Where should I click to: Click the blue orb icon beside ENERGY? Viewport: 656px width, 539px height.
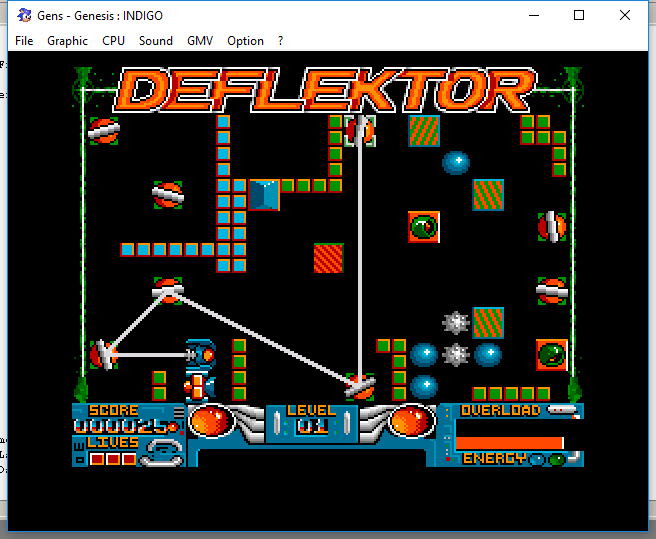click(537, 459)
